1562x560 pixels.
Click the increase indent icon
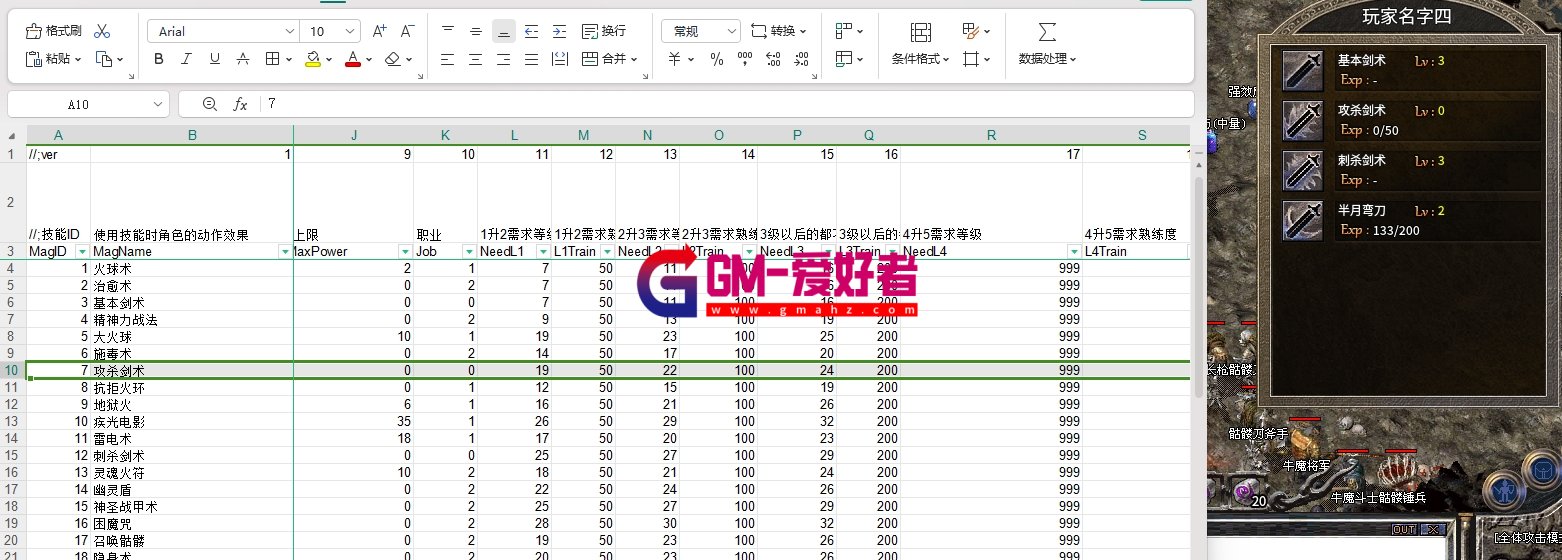(x=559, y=31)
